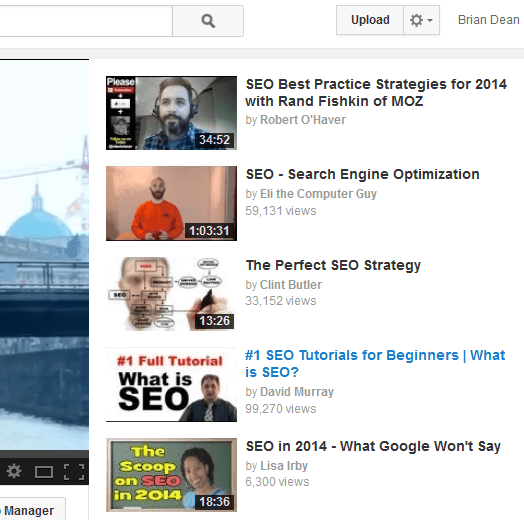Visit the Lisa Irby channel link

coord(284,466)
